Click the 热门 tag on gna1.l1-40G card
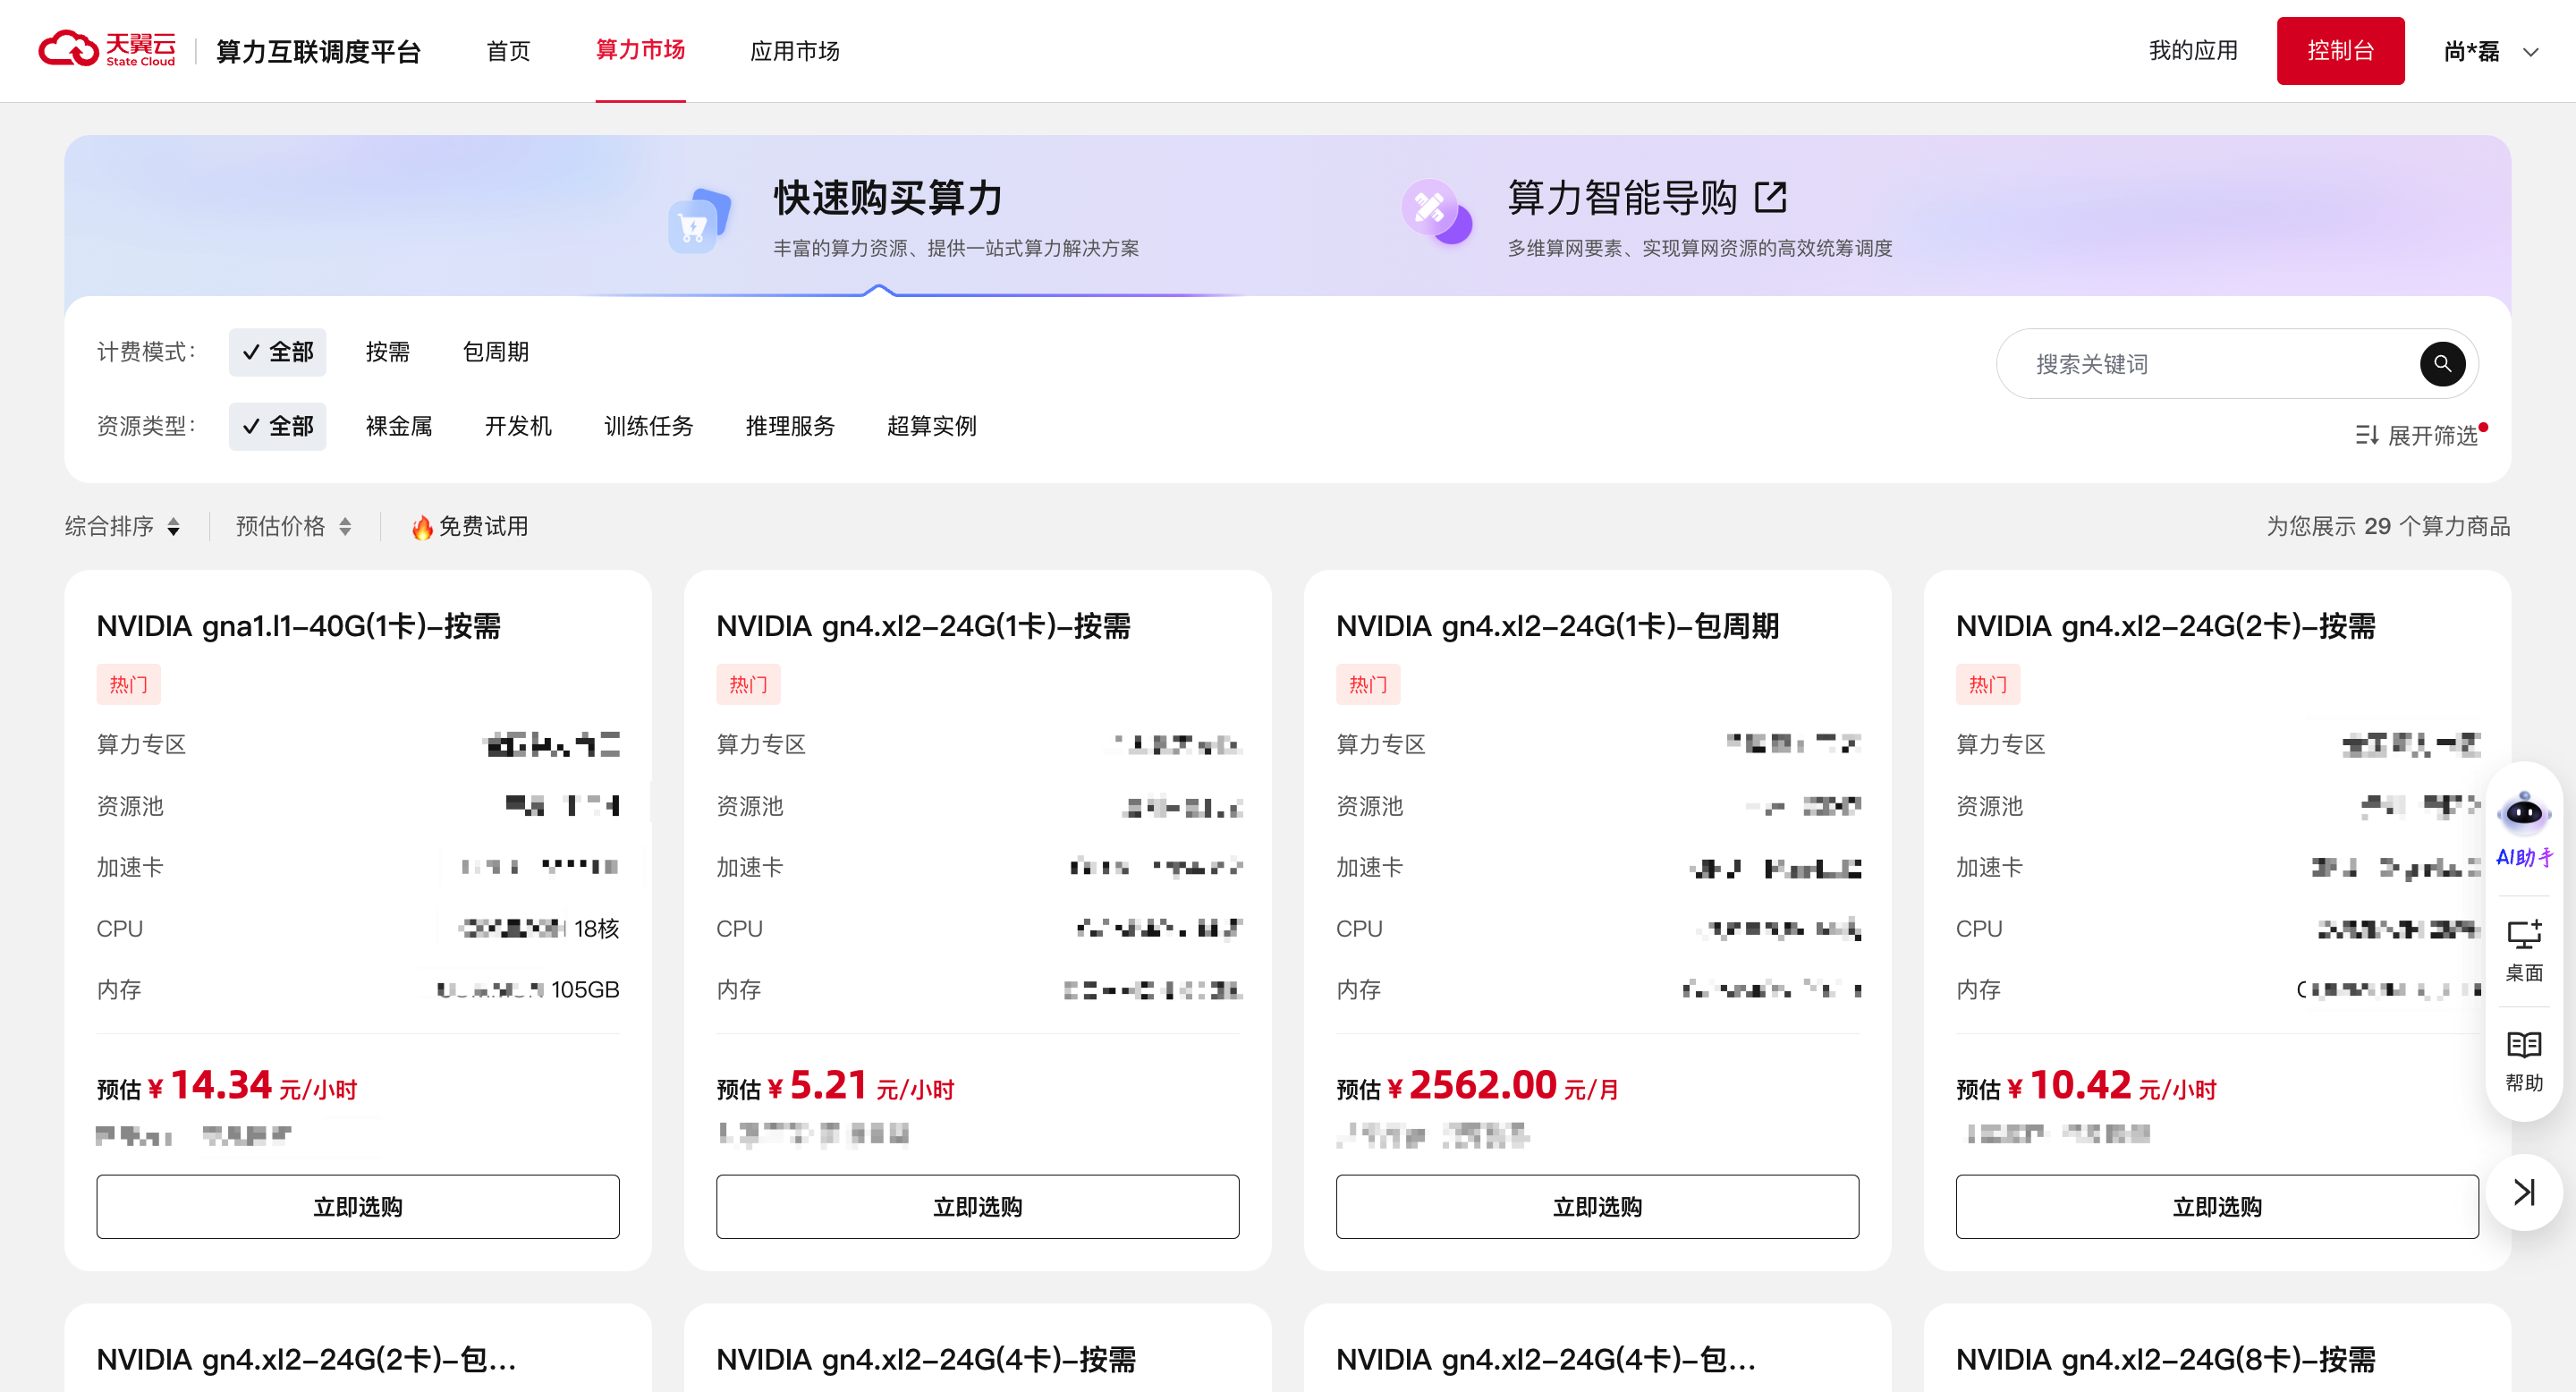The height and width of the screenshot is (1392, 2576). coord(128,685)
